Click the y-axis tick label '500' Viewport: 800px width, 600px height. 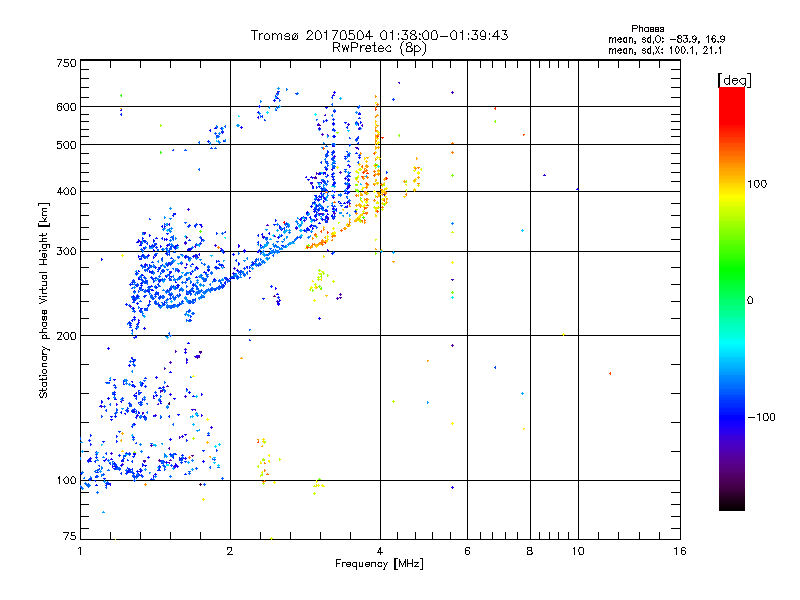click(66, 145)
